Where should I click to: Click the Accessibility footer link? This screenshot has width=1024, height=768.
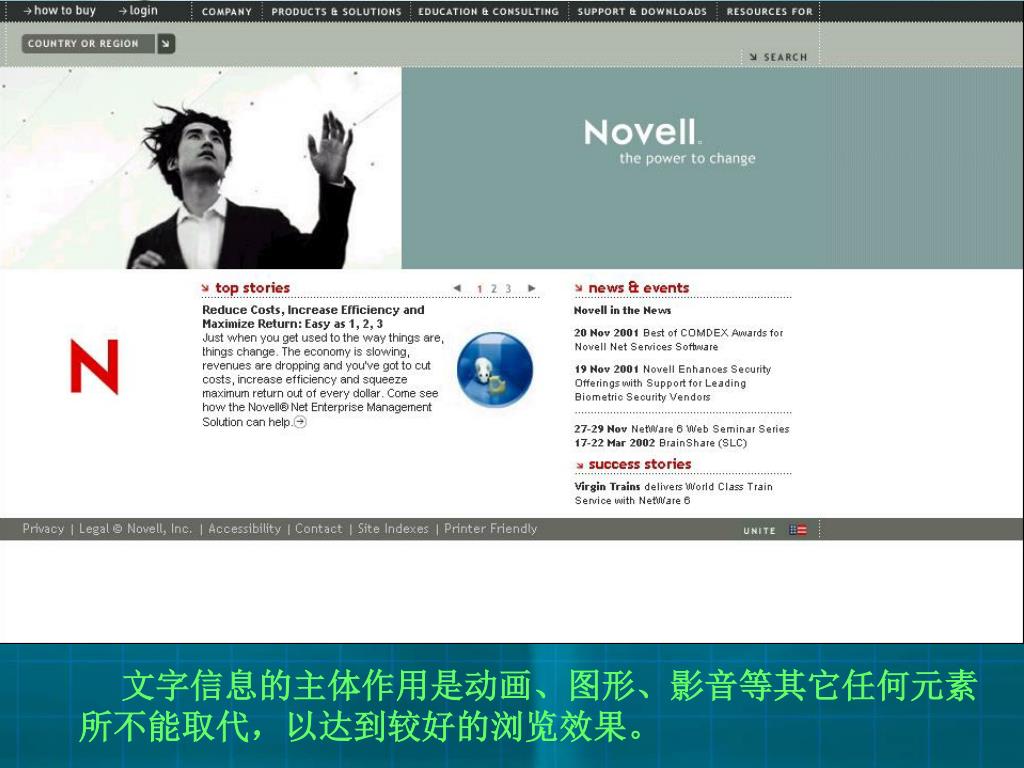pos(244,529)
